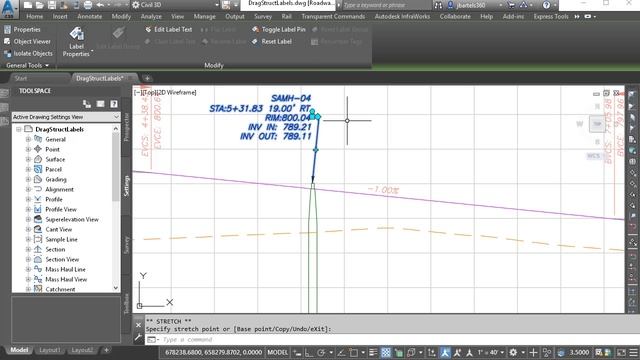
Task: Open the Modify ribbon tab
Action: [121, 17]
